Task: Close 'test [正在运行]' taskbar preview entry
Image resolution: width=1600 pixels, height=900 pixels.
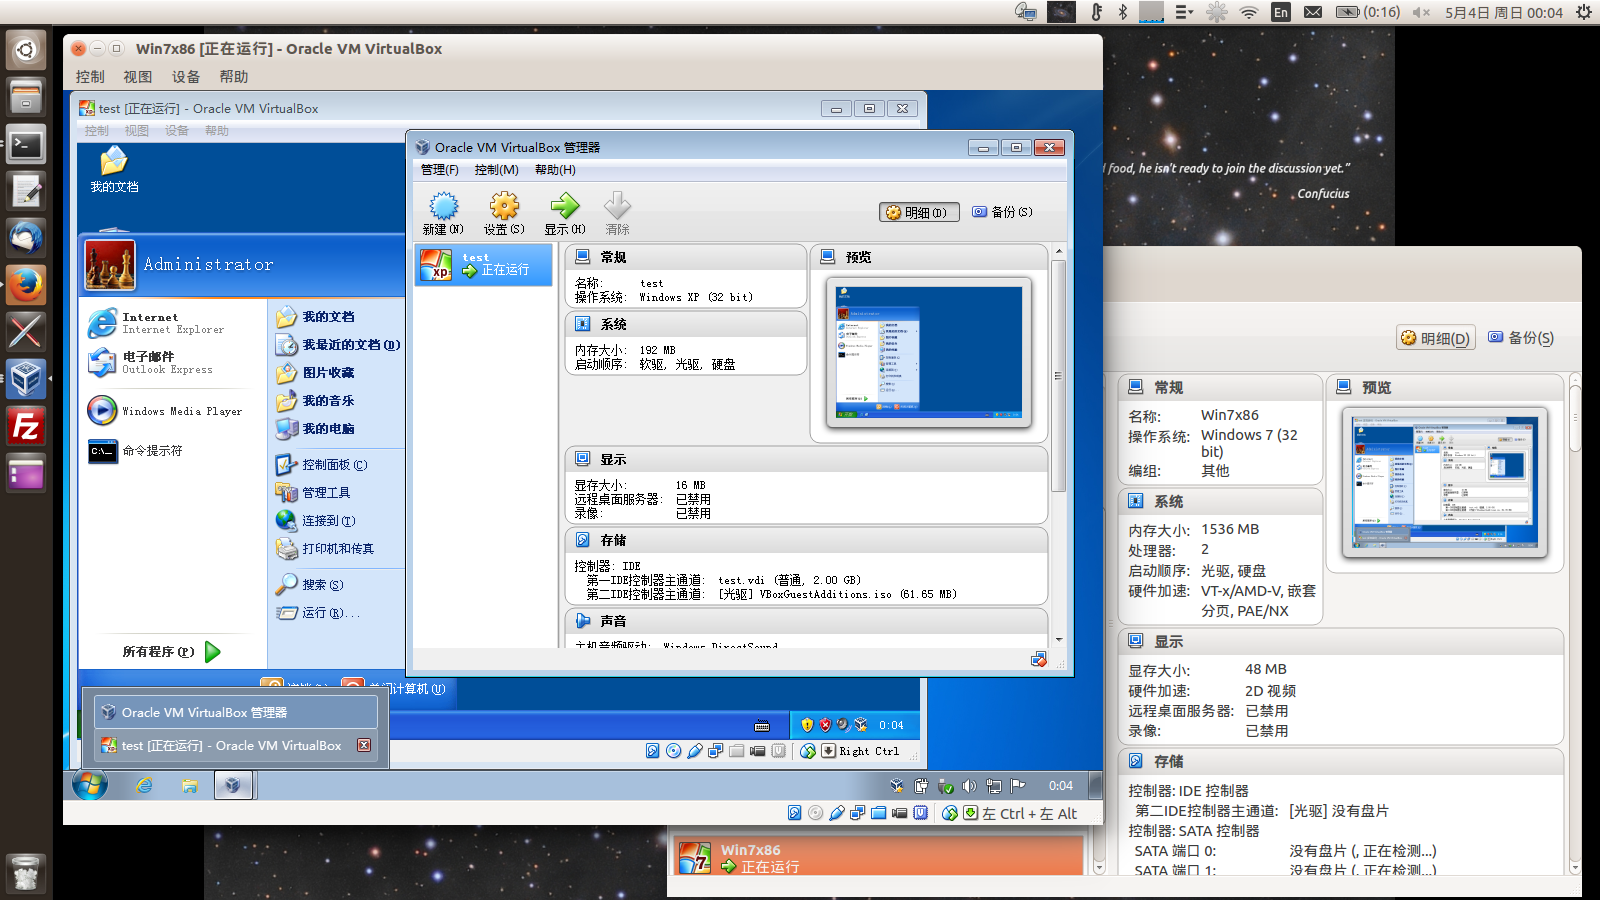Action: coord(364,745)
